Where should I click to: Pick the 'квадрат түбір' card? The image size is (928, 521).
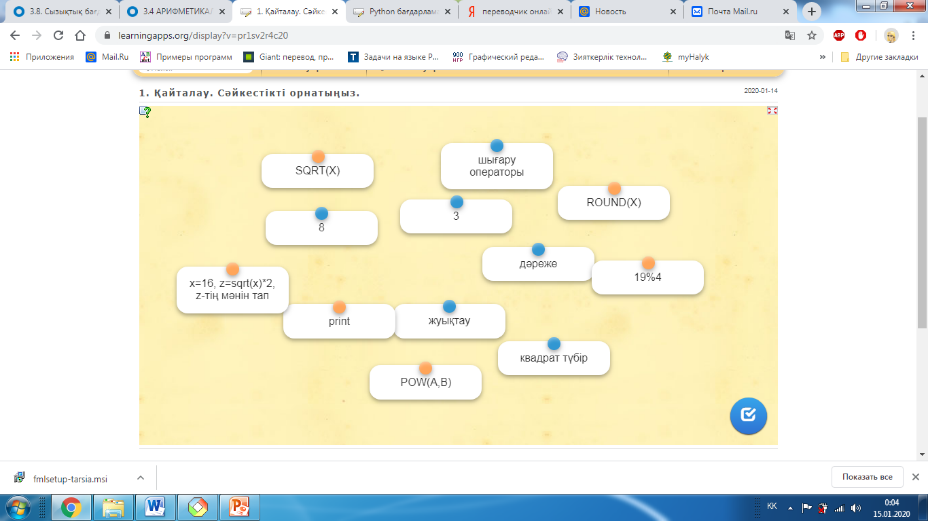click(x=554, y=358)
